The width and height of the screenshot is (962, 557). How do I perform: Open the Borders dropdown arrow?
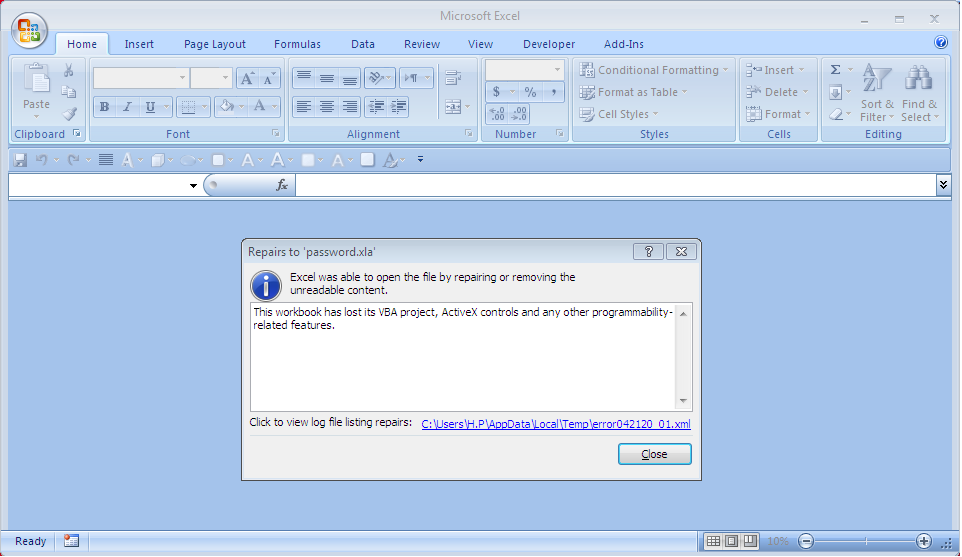click(204, 107)
